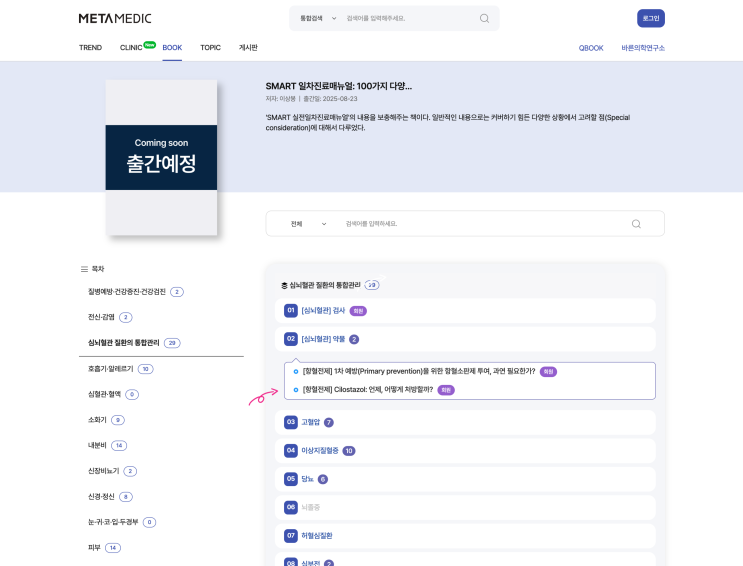743x566 pixels.
Task: Click the 저자 and 출간일 2025-08-23 line
Action: click(x=311, y=99)
